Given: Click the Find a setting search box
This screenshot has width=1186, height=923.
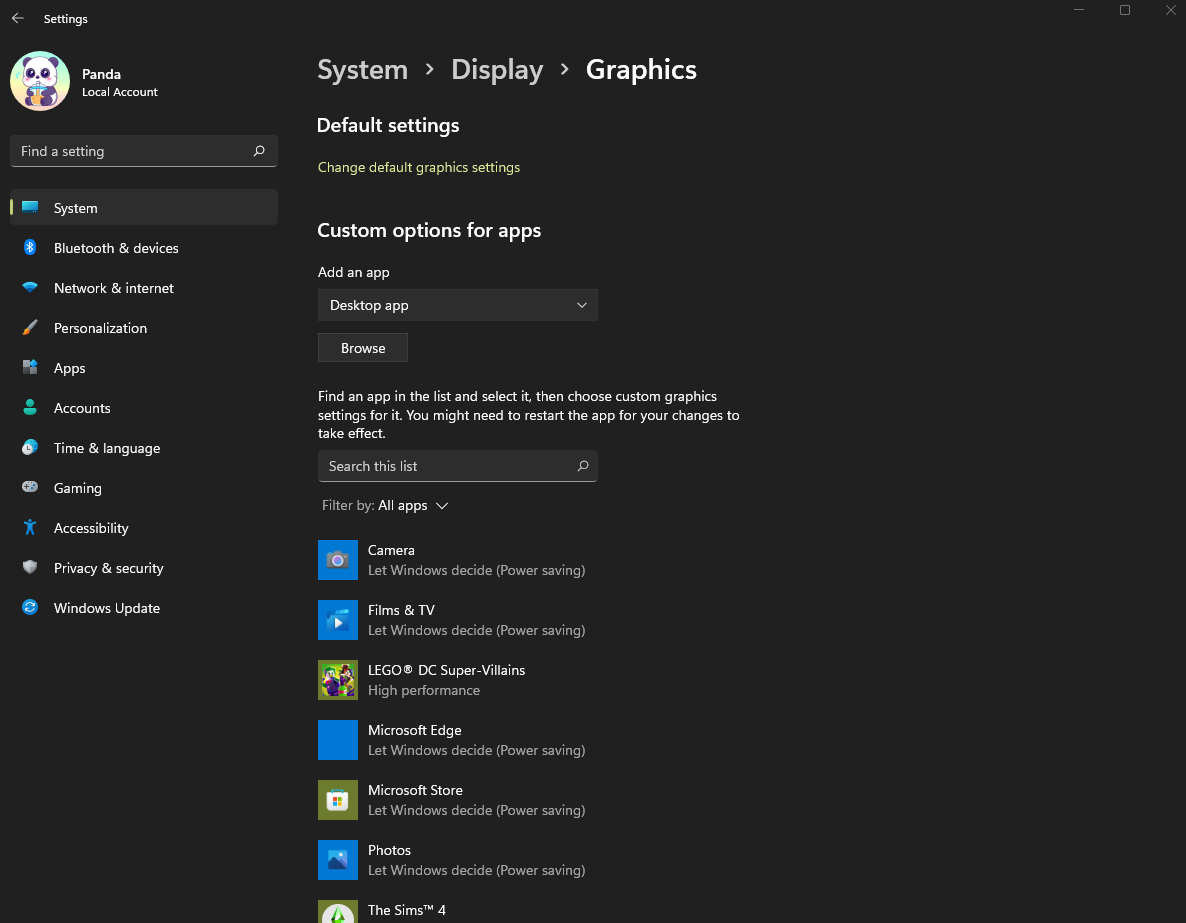Looking at the screenshot, I should (x=134, y=151).
